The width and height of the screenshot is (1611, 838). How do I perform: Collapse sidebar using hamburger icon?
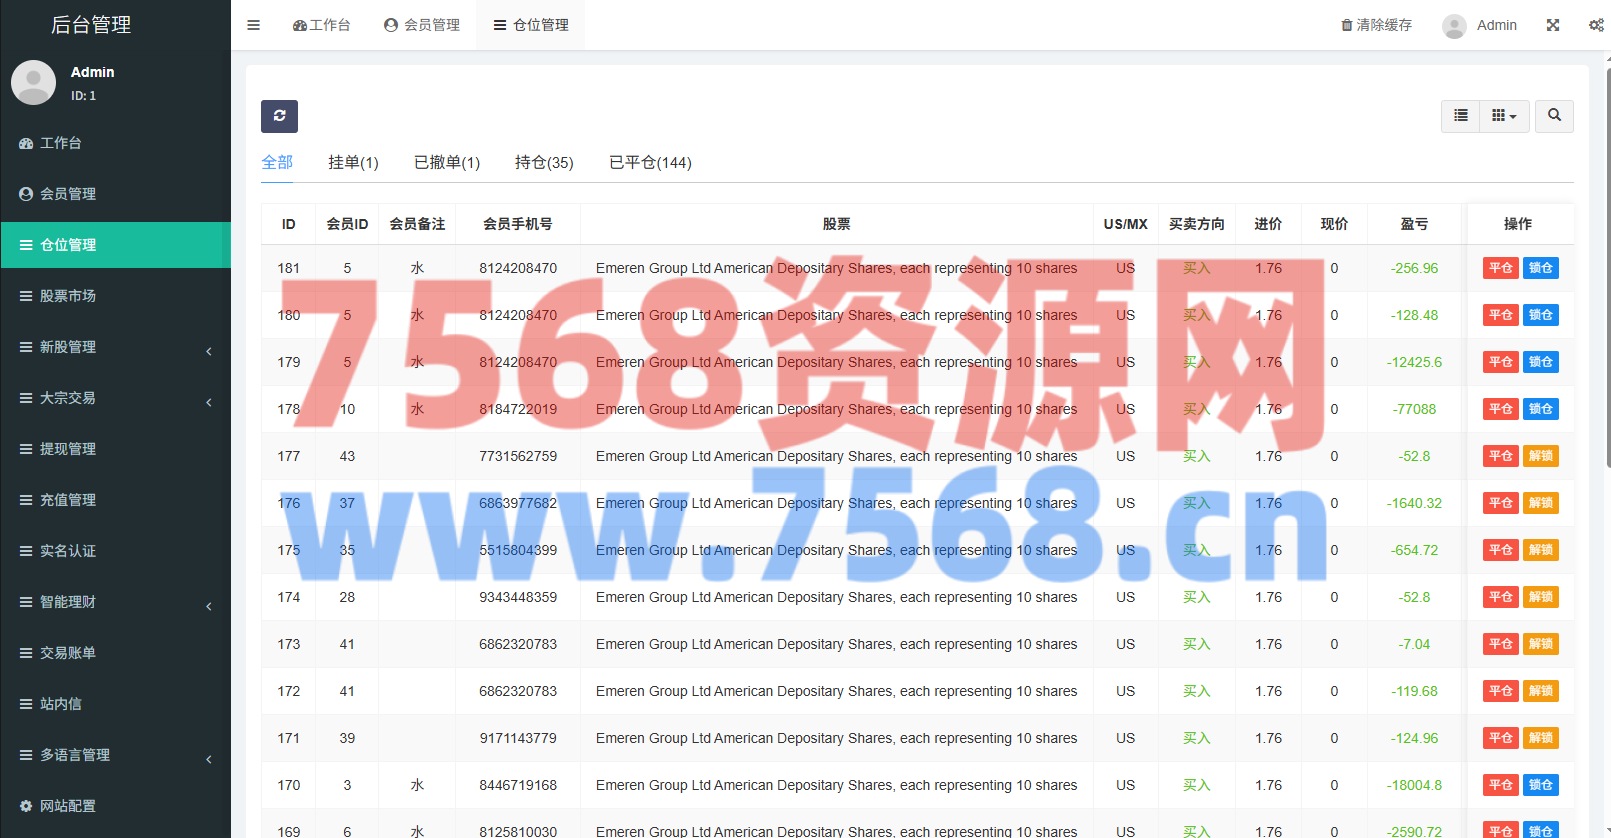pyautogui.click(x=254, y=25)
